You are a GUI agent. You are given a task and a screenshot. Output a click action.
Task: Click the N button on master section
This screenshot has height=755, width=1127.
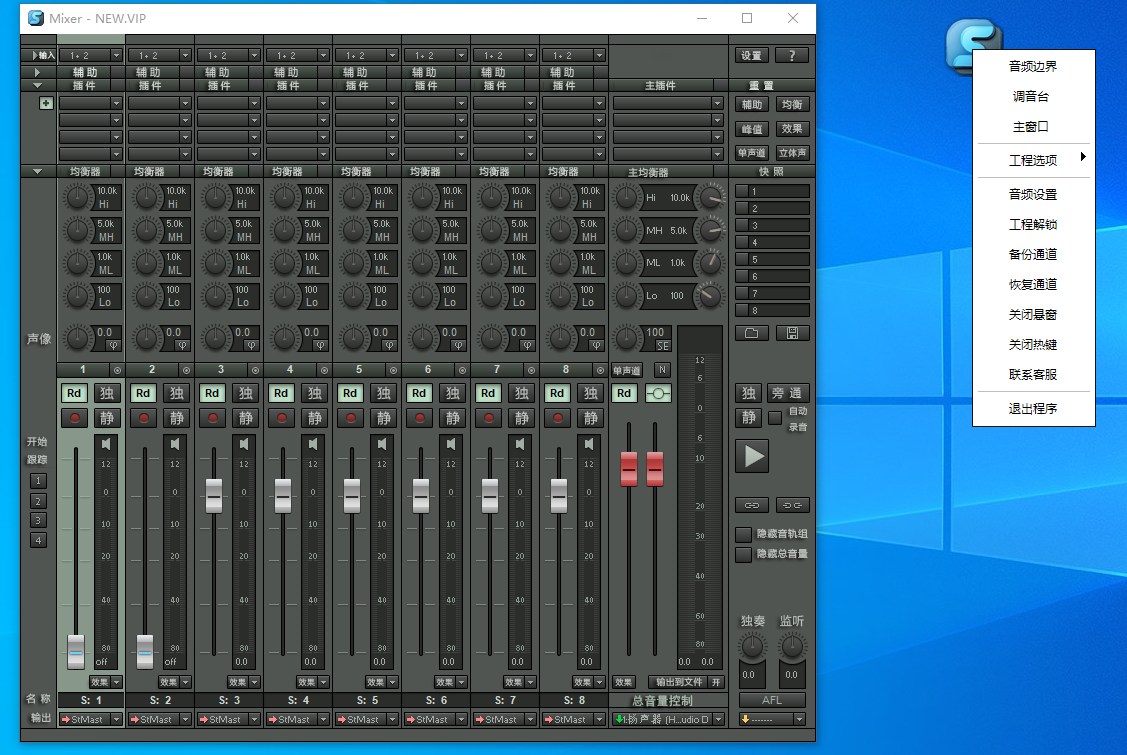coord(662,370)
